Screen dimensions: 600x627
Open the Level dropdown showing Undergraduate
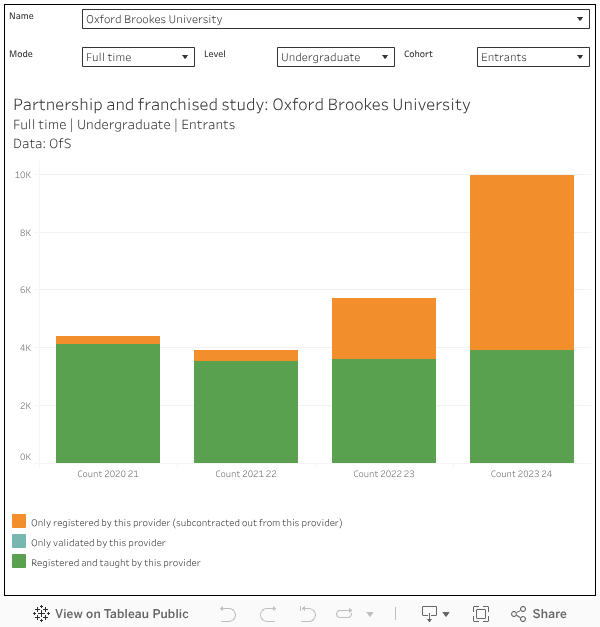point(336,57)
